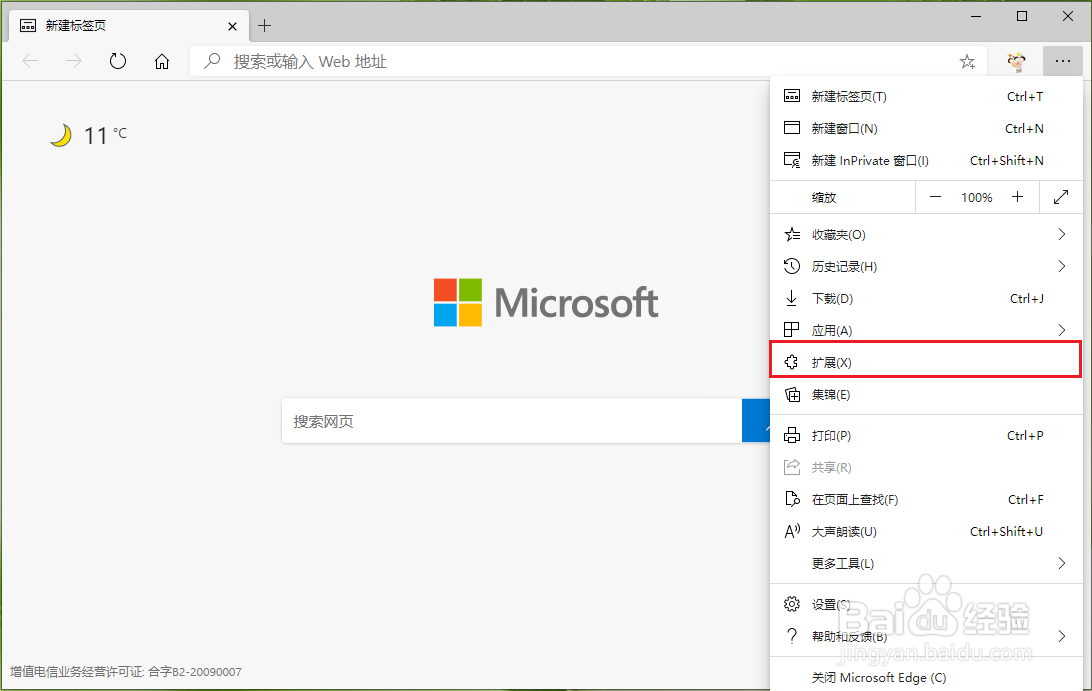
Task: Open 下载(D) from the menu
Action: (x=926, y=298)
